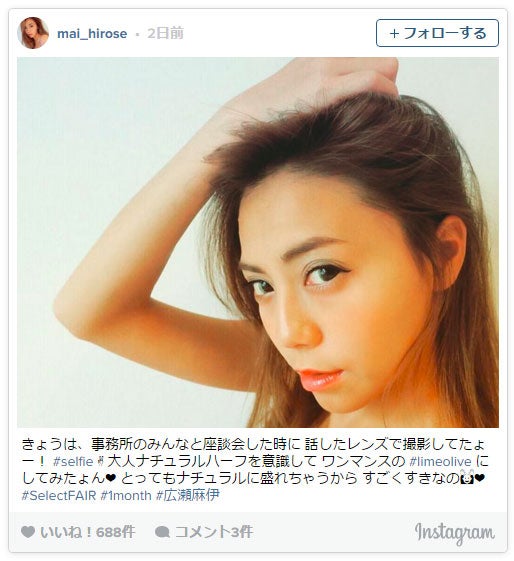Screen dimensions: 514x561
Task: Open the #limeolive hashtag link
Action: pos(440,462)
